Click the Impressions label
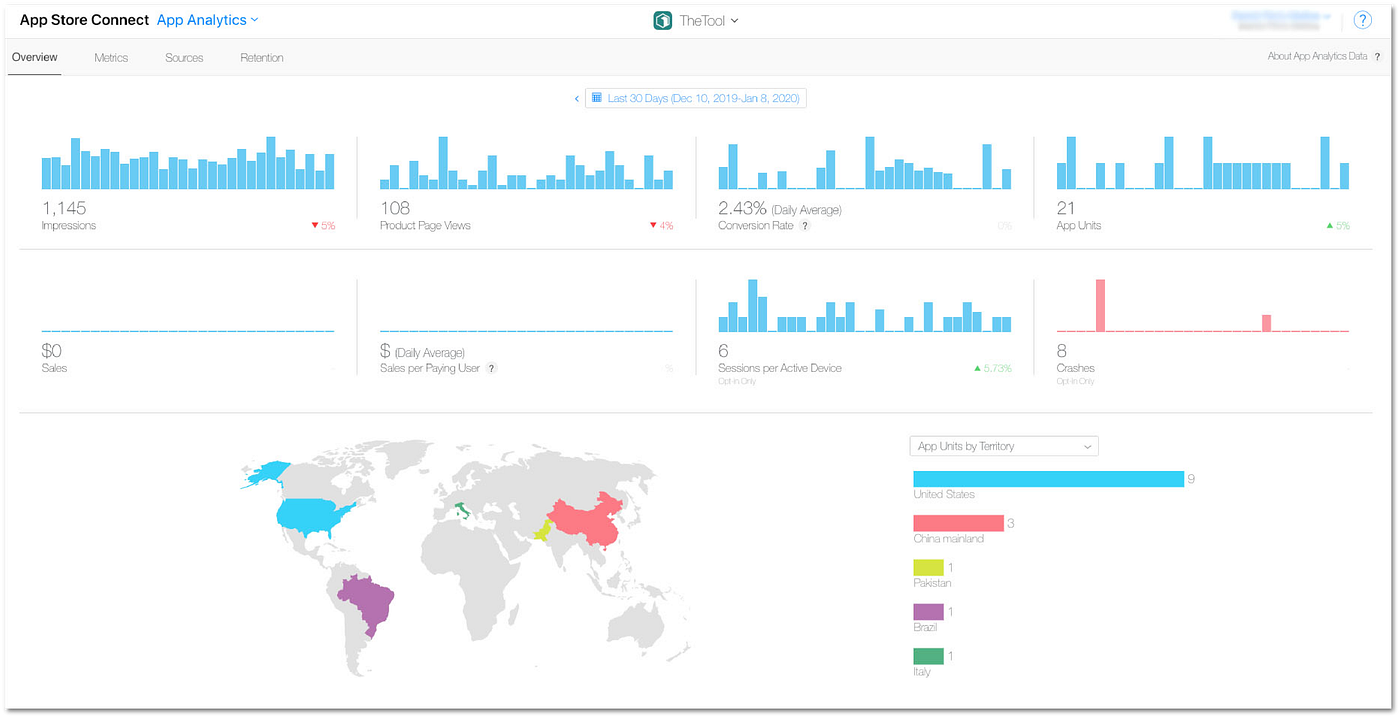This screenshot has width=1400, height=718. 69,226
